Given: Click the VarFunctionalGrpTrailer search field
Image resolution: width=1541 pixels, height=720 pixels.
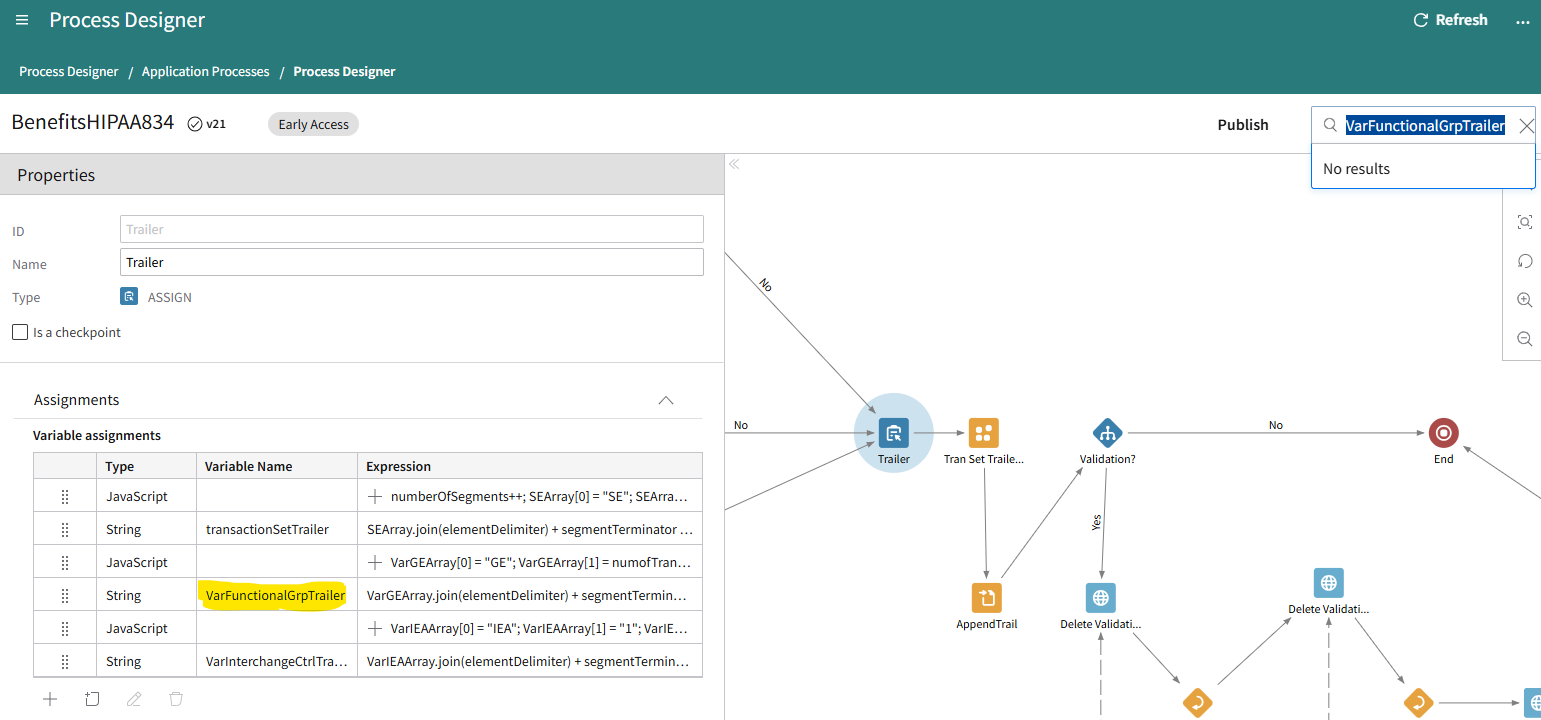Looking at the screenshot, I should (x=1425, y=126).
